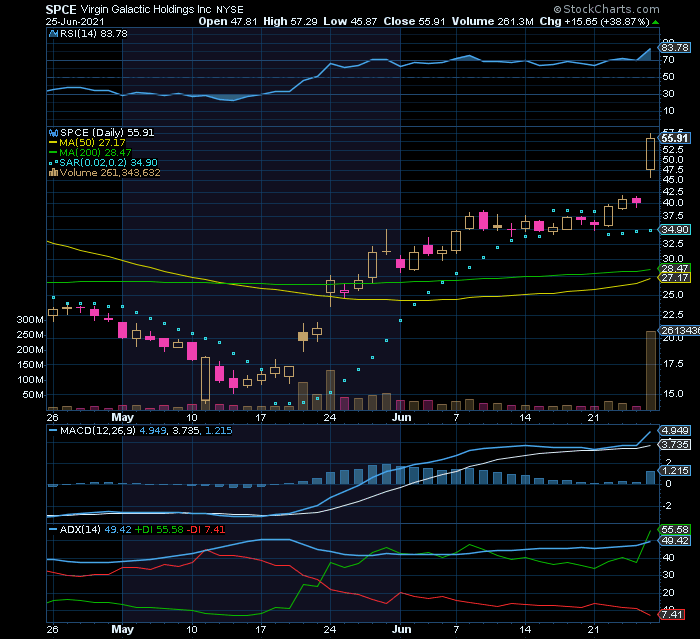This screenshot has height=639, width=700.
Task: Click the 4.949 MACD tag on right axis
Action: [x=675, y=430]
